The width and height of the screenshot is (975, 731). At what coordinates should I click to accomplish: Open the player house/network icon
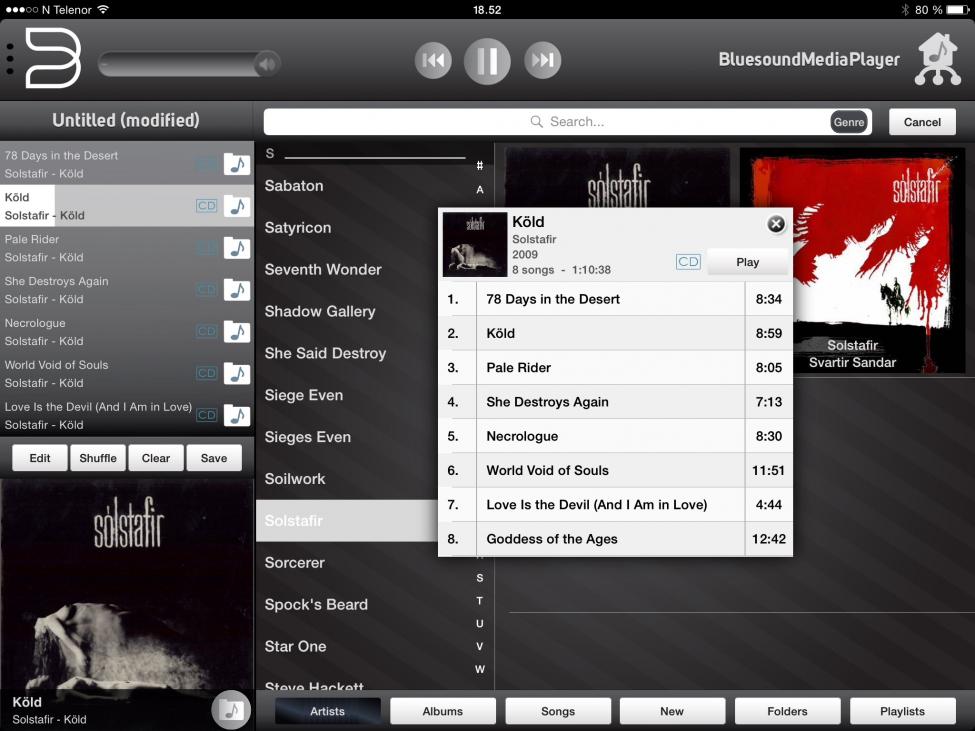pos(938,59)
